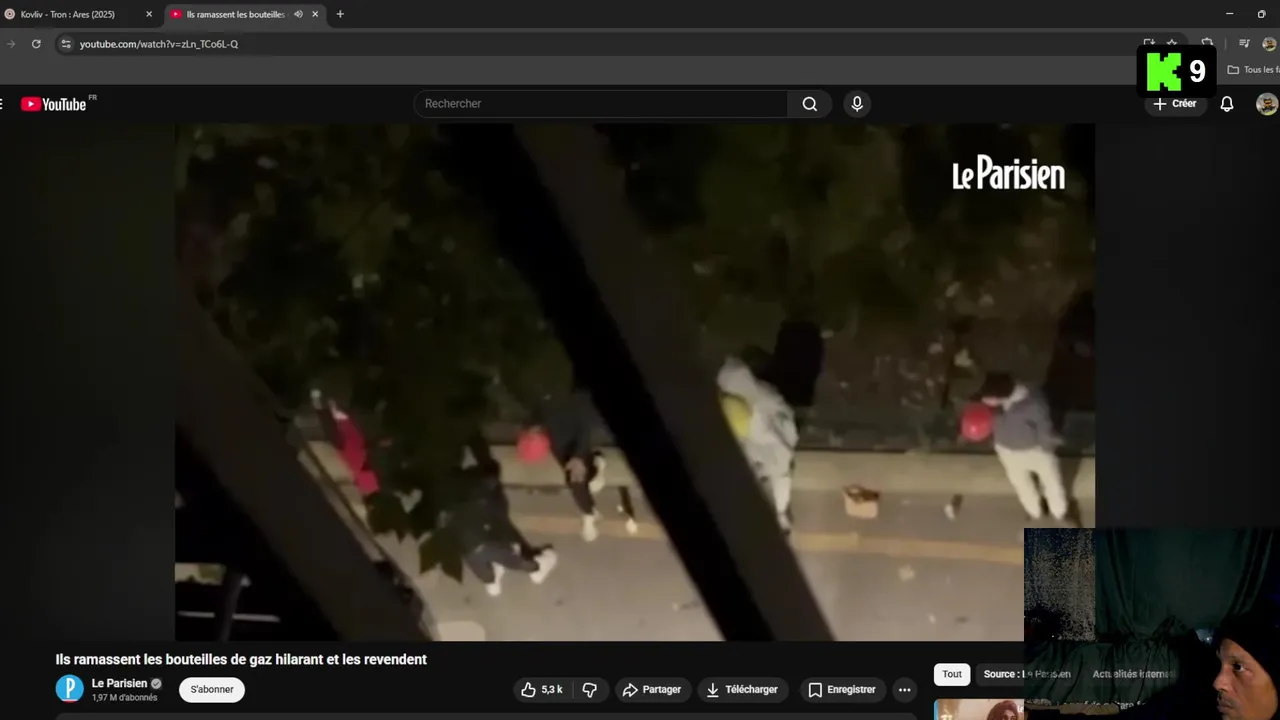The image size is (1280, 720).
Task: Open Chrome media control icon
Action: pos(1244,44)
